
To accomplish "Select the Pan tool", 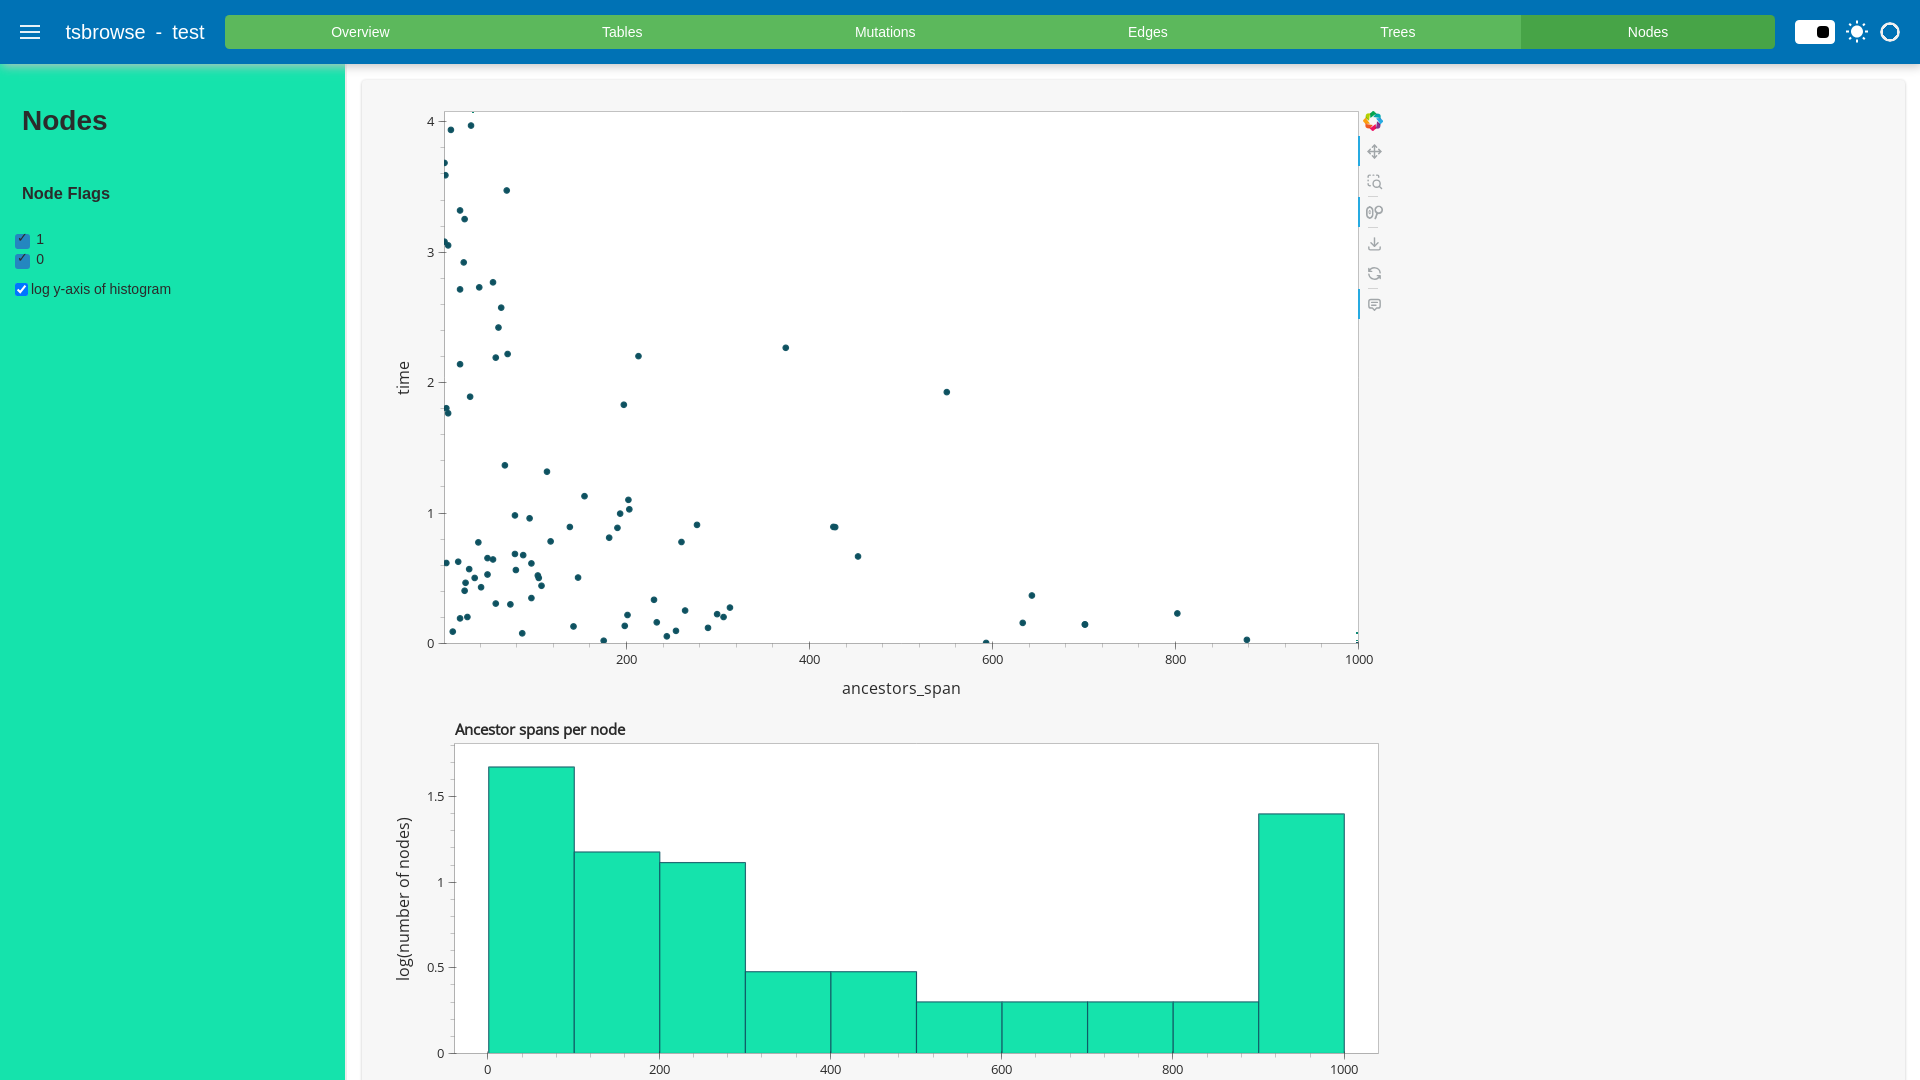I will [x=1374, y=152].
